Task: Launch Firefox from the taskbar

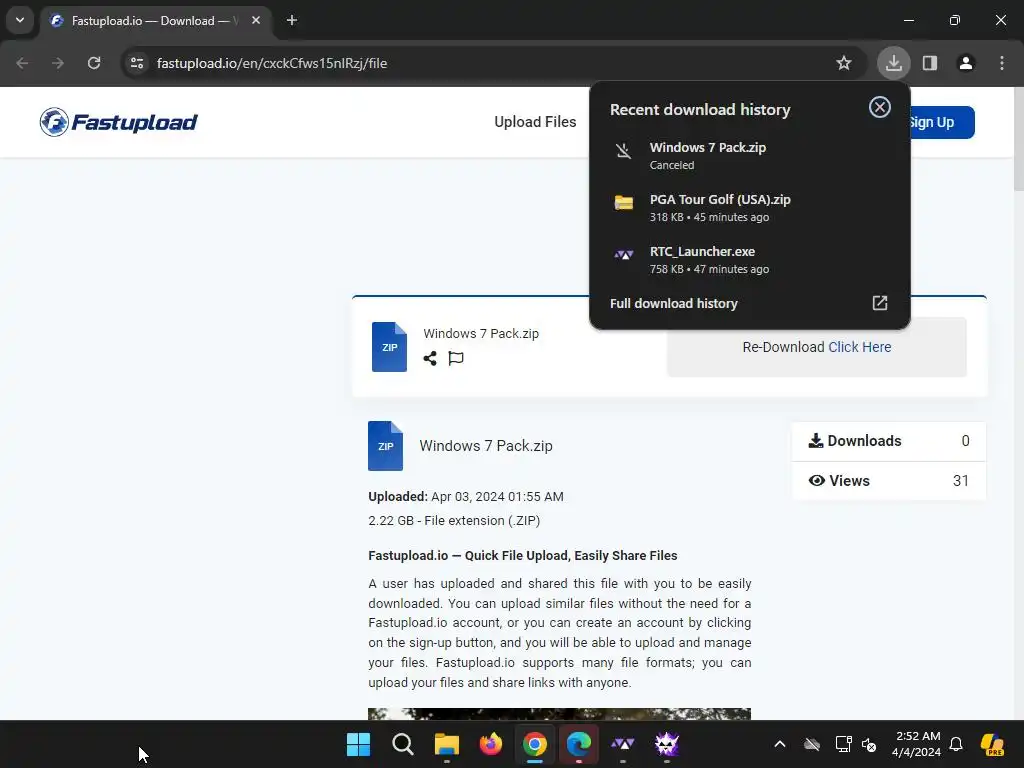Action: (490, 744)
